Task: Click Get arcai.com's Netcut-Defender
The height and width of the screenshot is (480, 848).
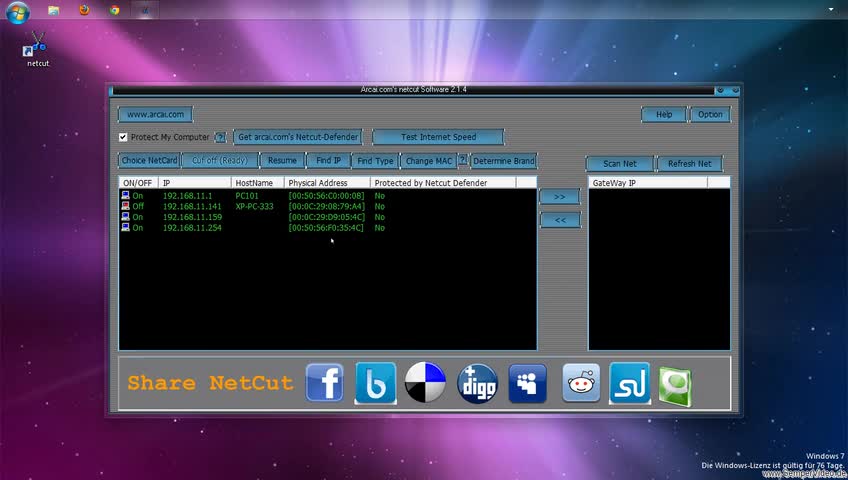Action: (x=298, y=137)
